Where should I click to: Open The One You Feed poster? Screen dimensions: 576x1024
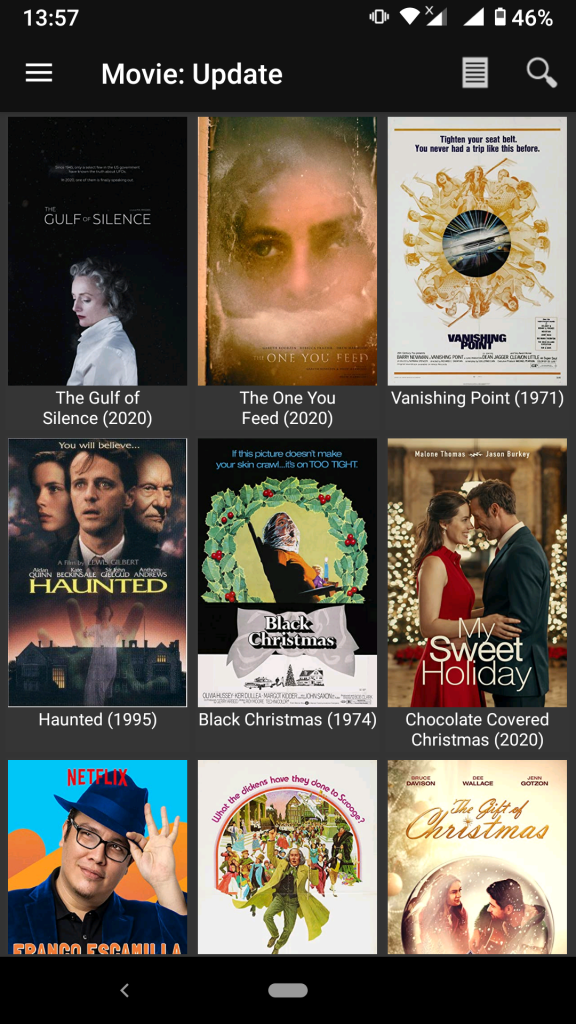tap(287, 251)
